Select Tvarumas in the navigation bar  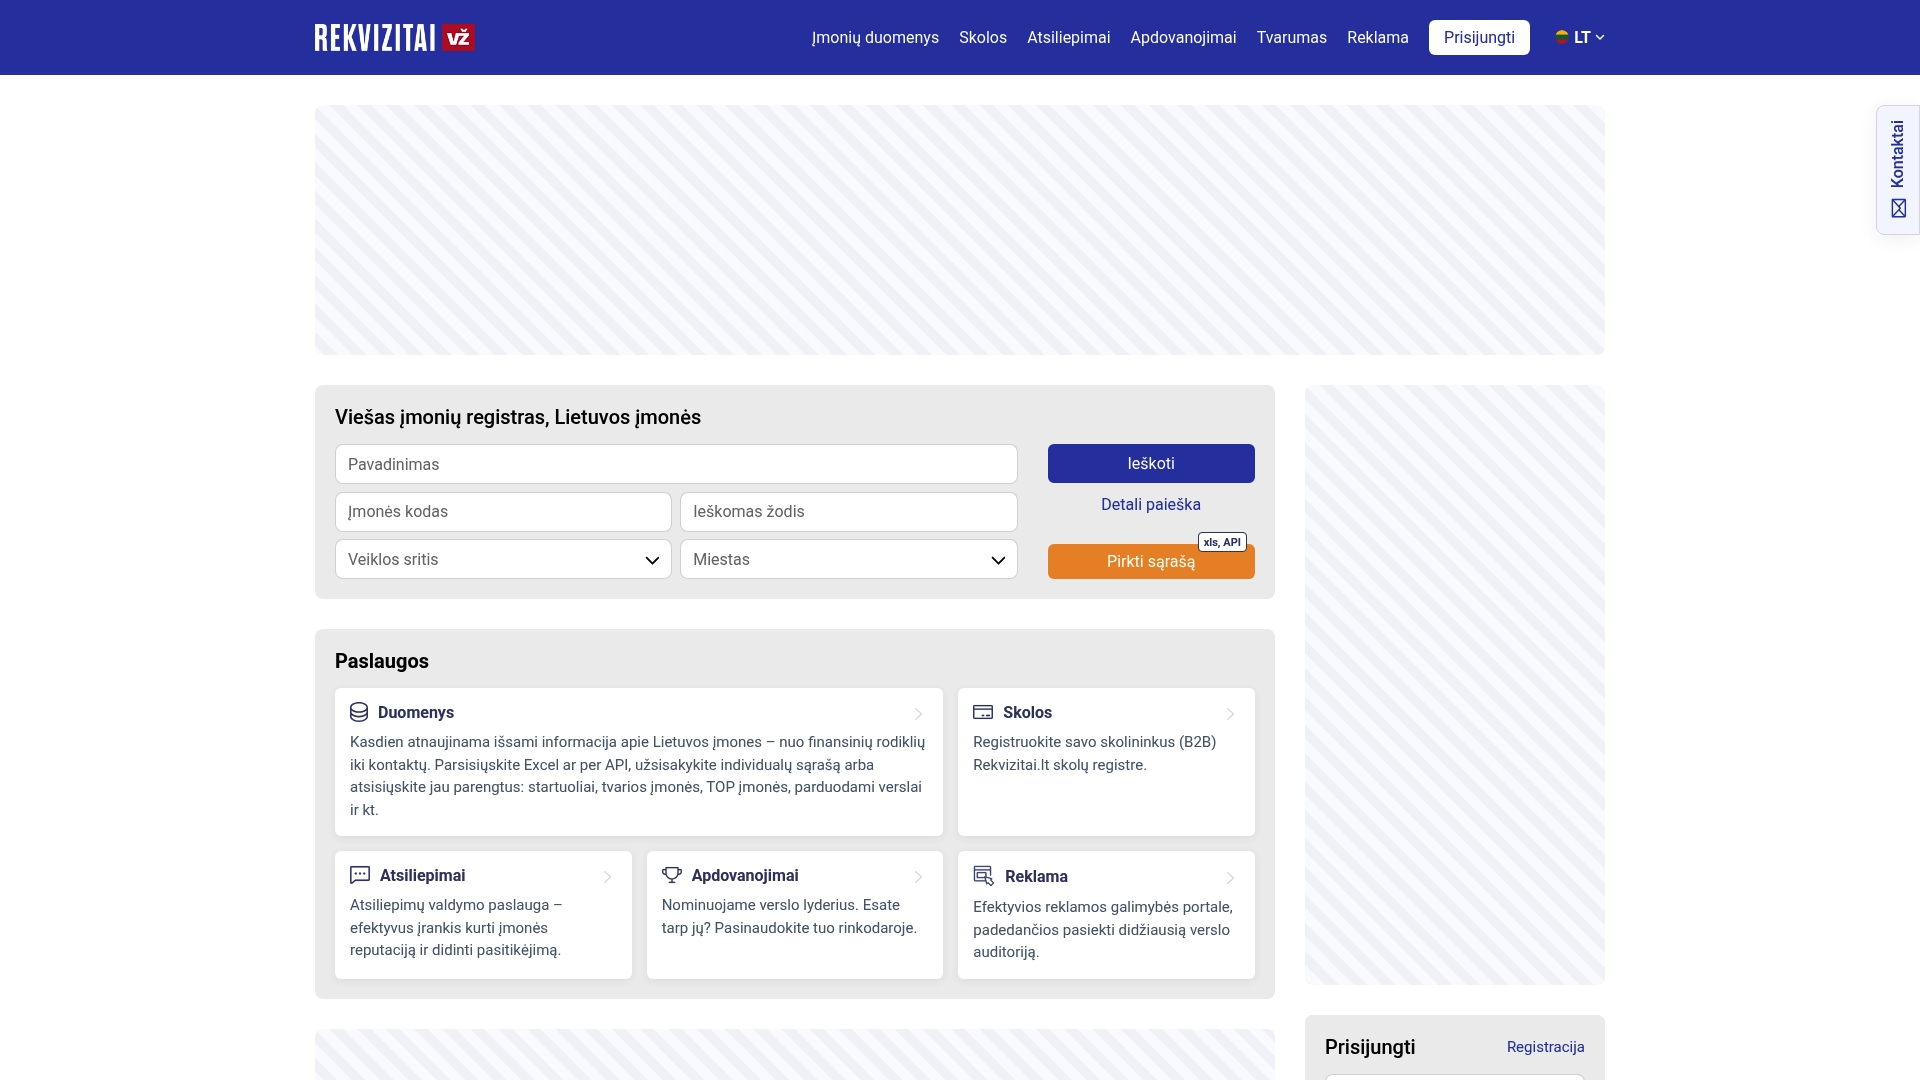click(x=1291, y=37)
